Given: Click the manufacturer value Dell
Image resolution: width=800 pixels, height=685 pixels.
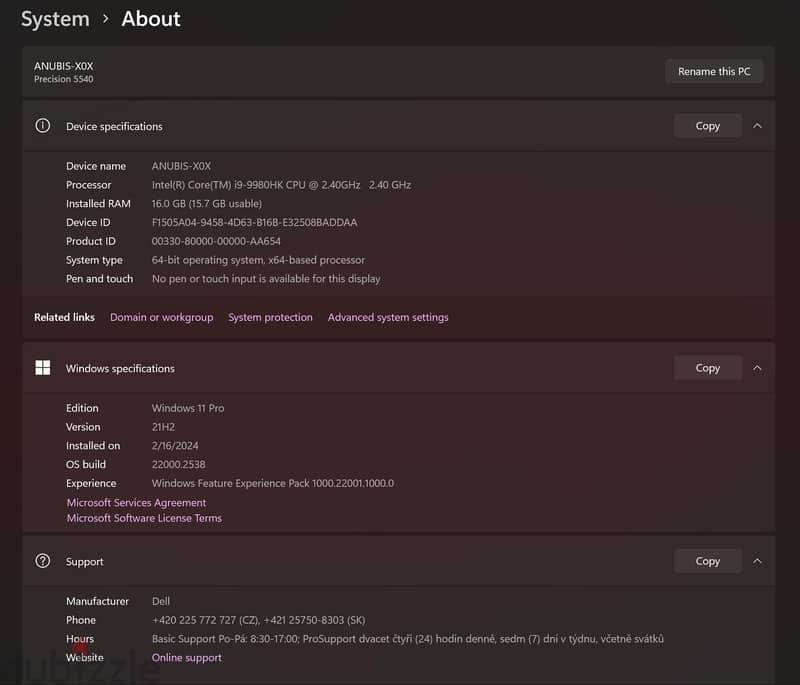Looking at the screenshot, I should coord(161,601).
